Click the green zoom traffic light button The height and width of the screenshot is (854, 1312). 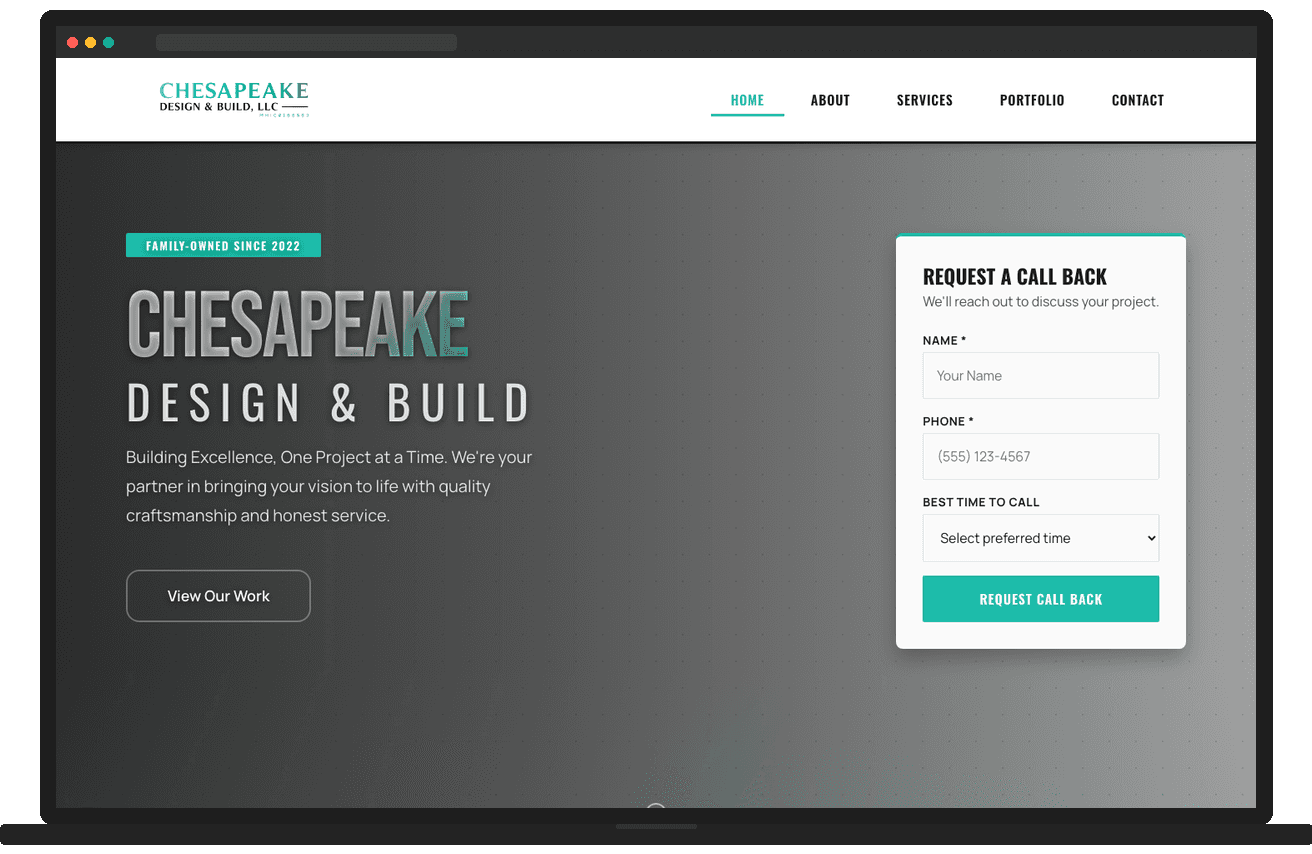click(108, 43)
